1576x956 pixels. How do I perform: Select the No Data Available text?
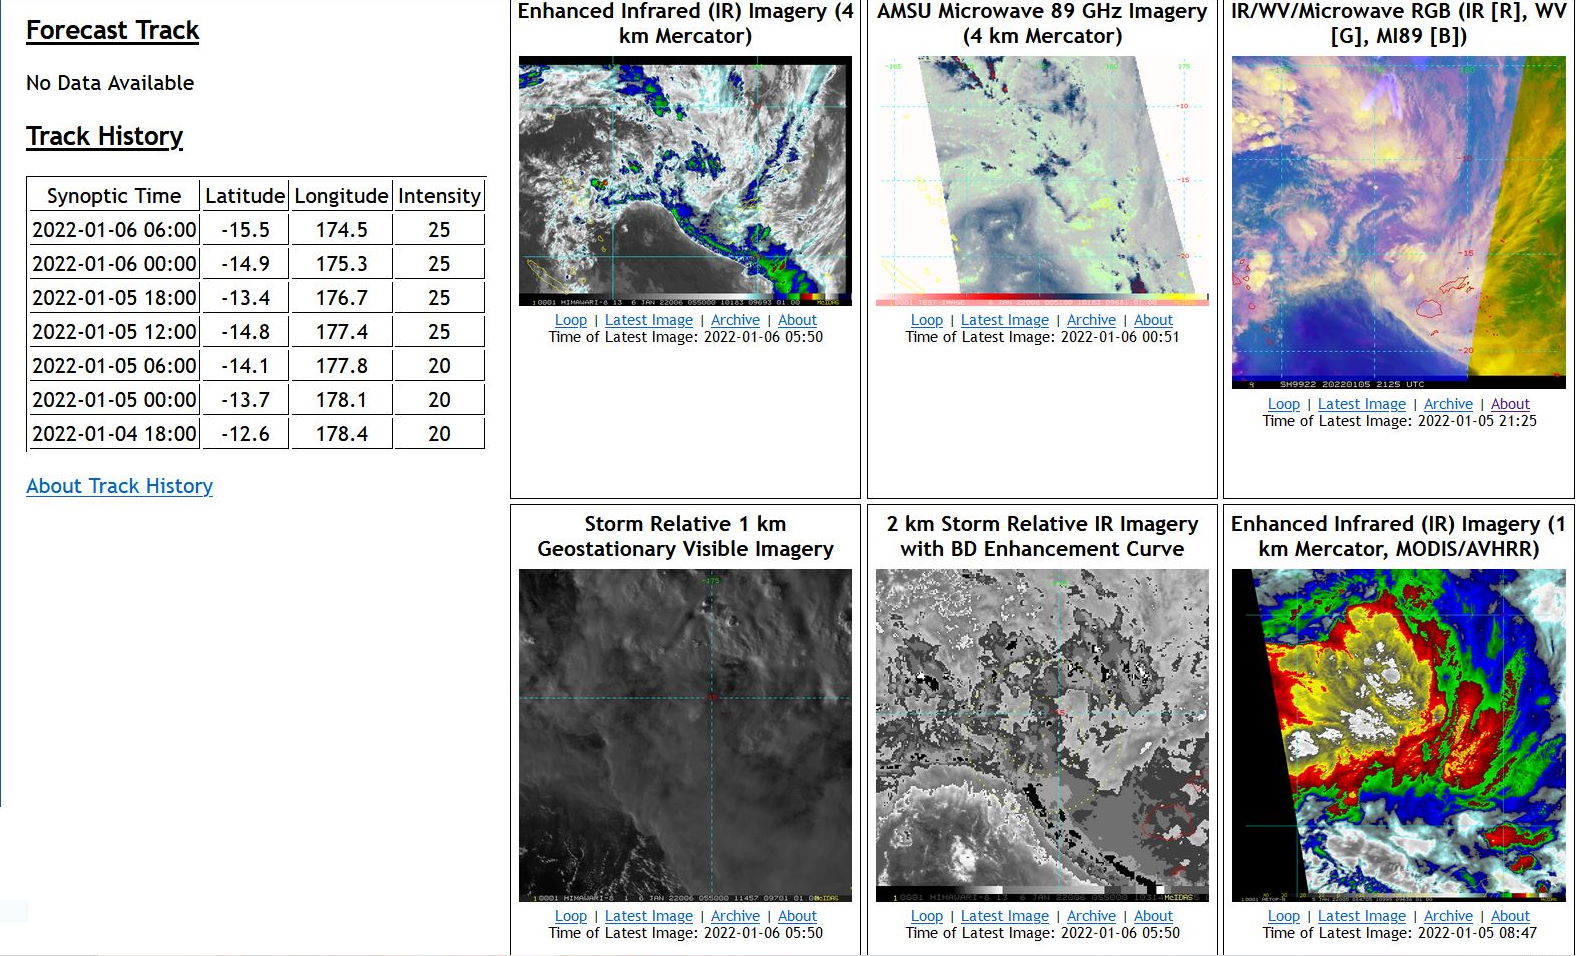[x=110, y=83]
